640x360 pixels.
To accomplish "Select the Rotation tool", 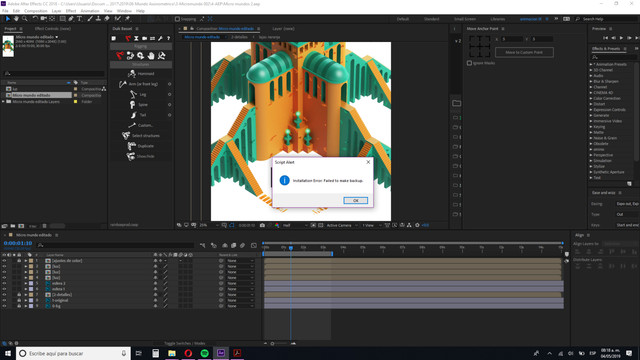I will pos(35,19).
